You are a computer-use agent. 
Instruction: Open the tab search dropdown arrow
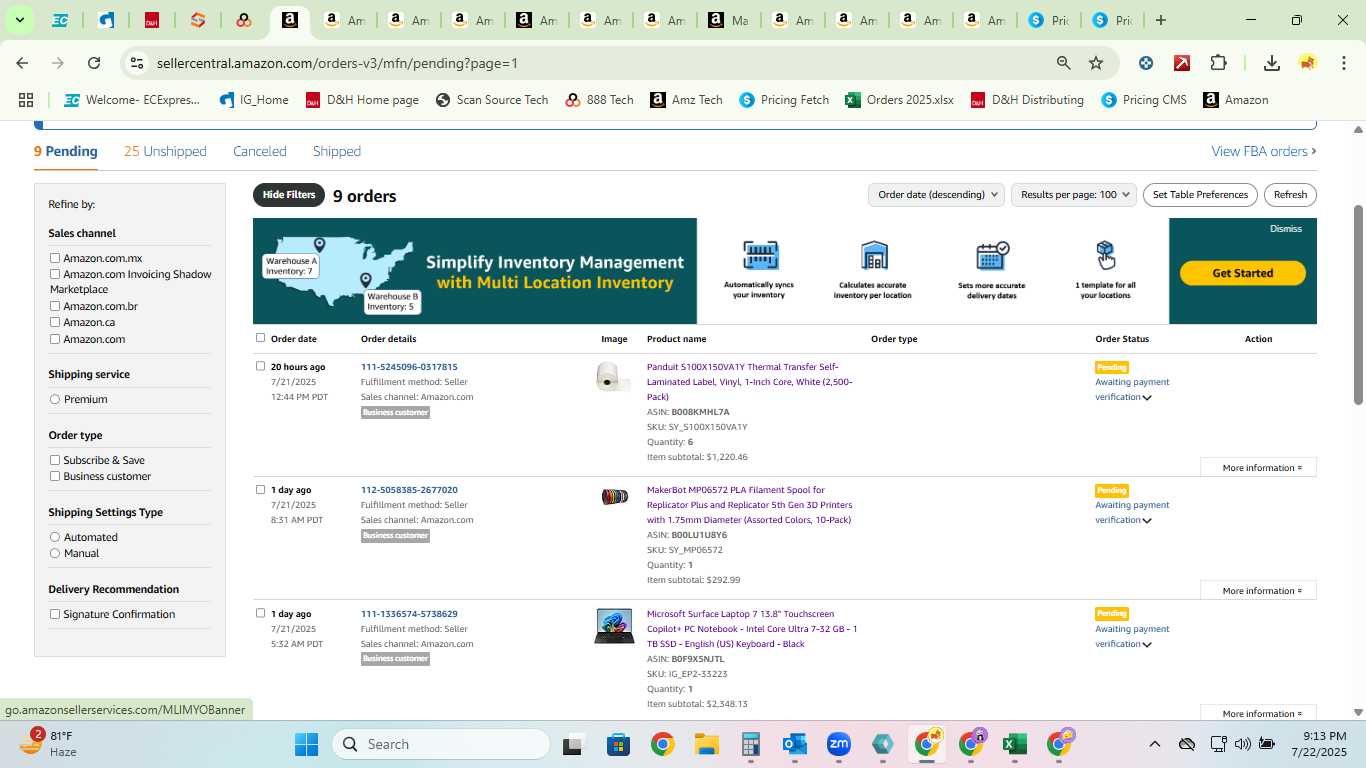19,20
